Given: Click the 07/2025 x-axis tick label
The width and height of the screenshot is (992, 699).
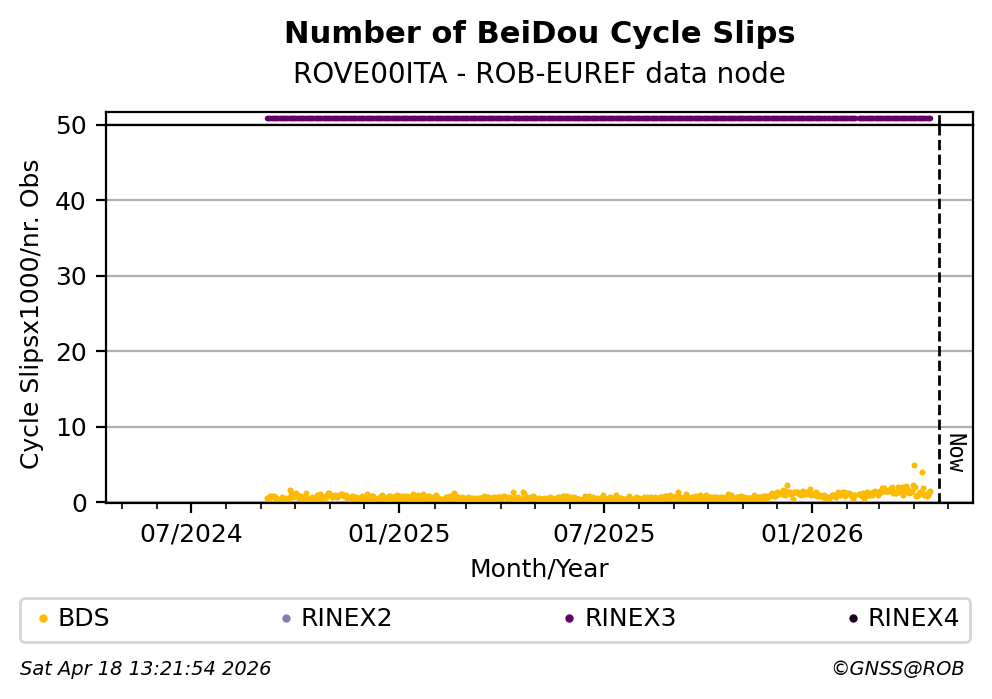Looking at the screenshot, I should point(603,534).
